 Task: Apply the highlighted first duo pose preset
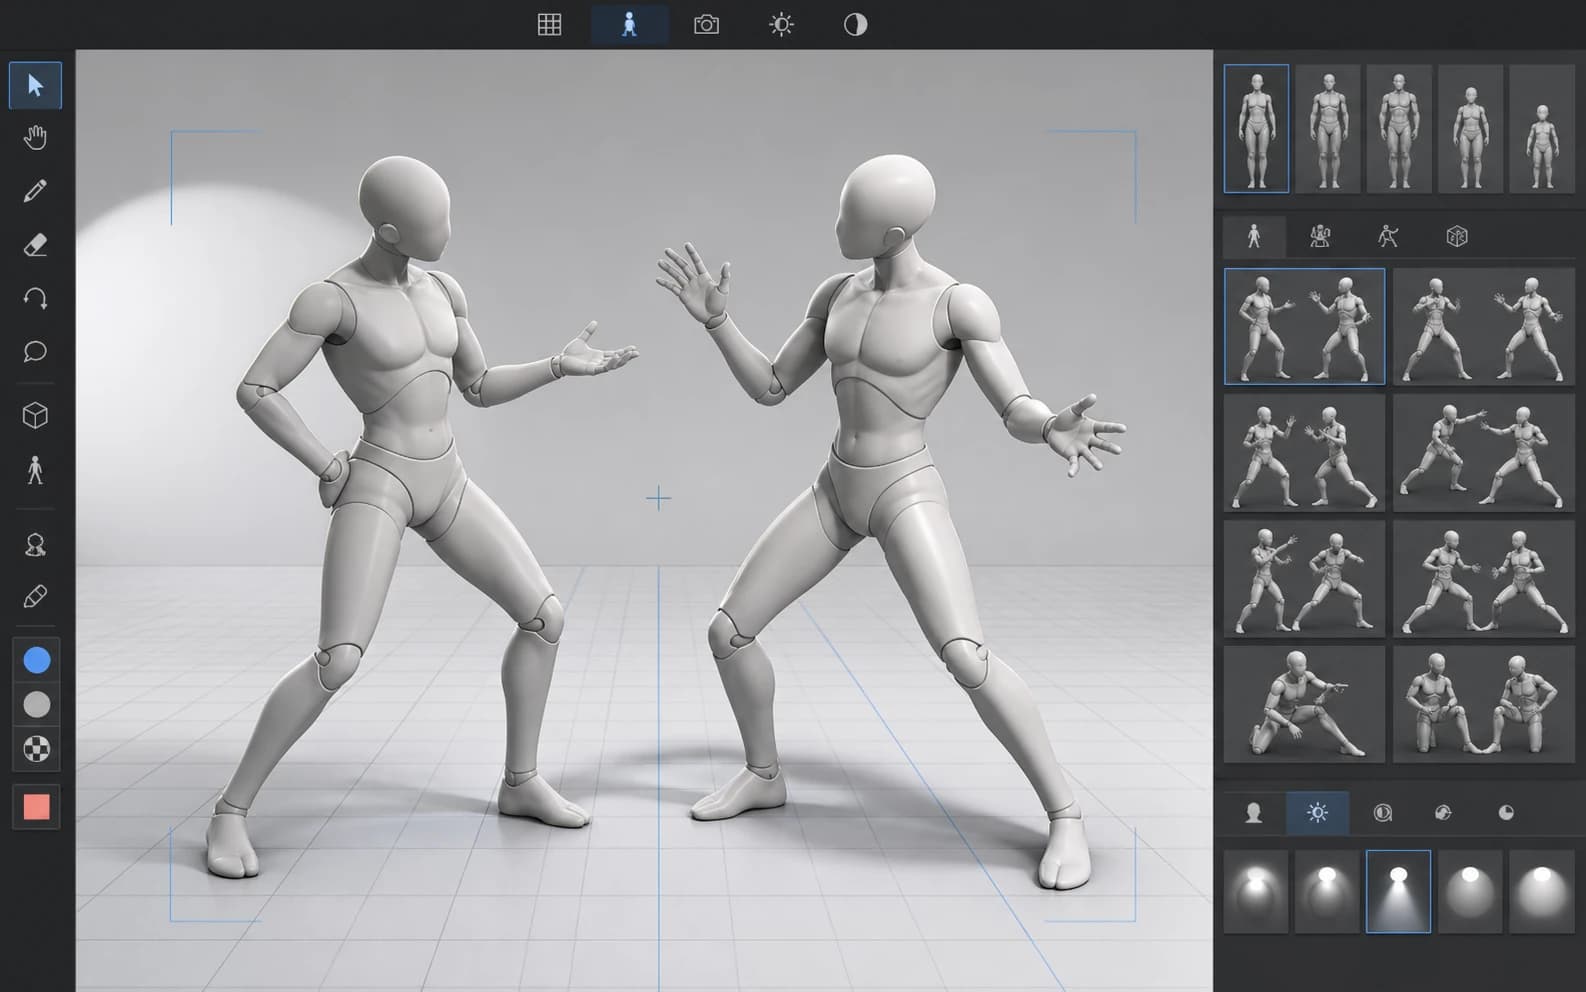[x=1305, y=326]
